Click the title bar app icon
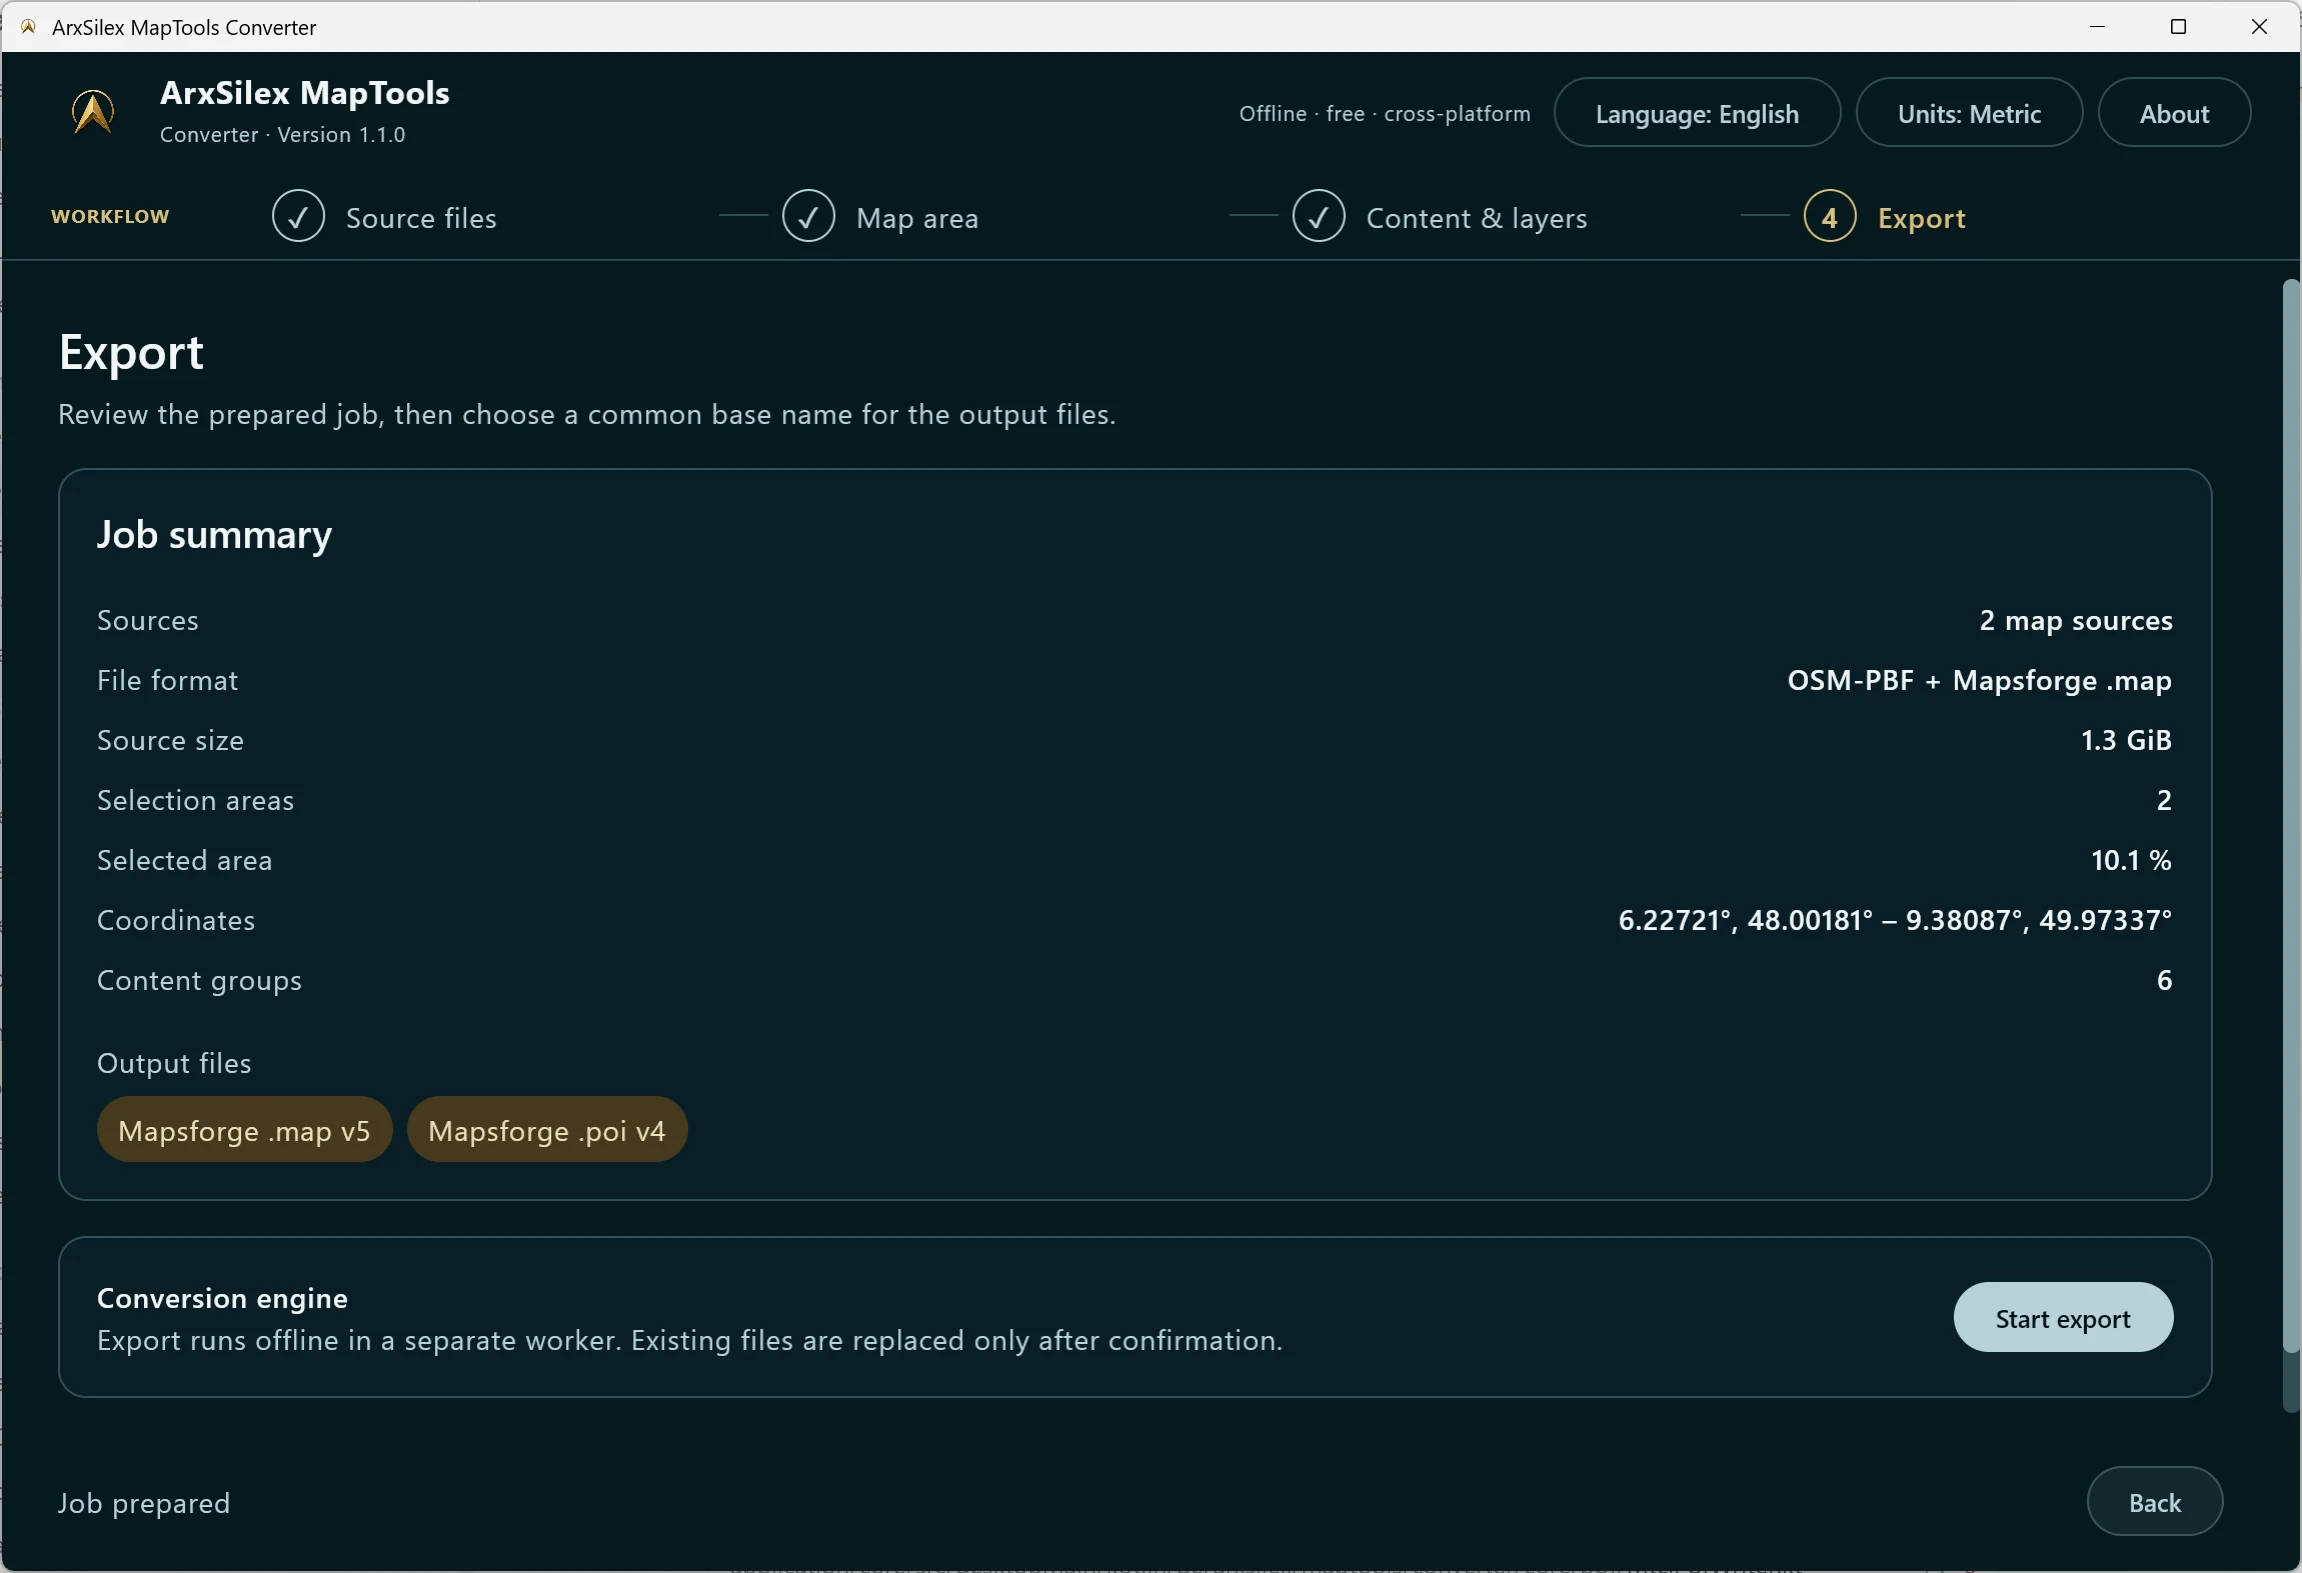The image size is (2302, 1573). pos(28,27)
